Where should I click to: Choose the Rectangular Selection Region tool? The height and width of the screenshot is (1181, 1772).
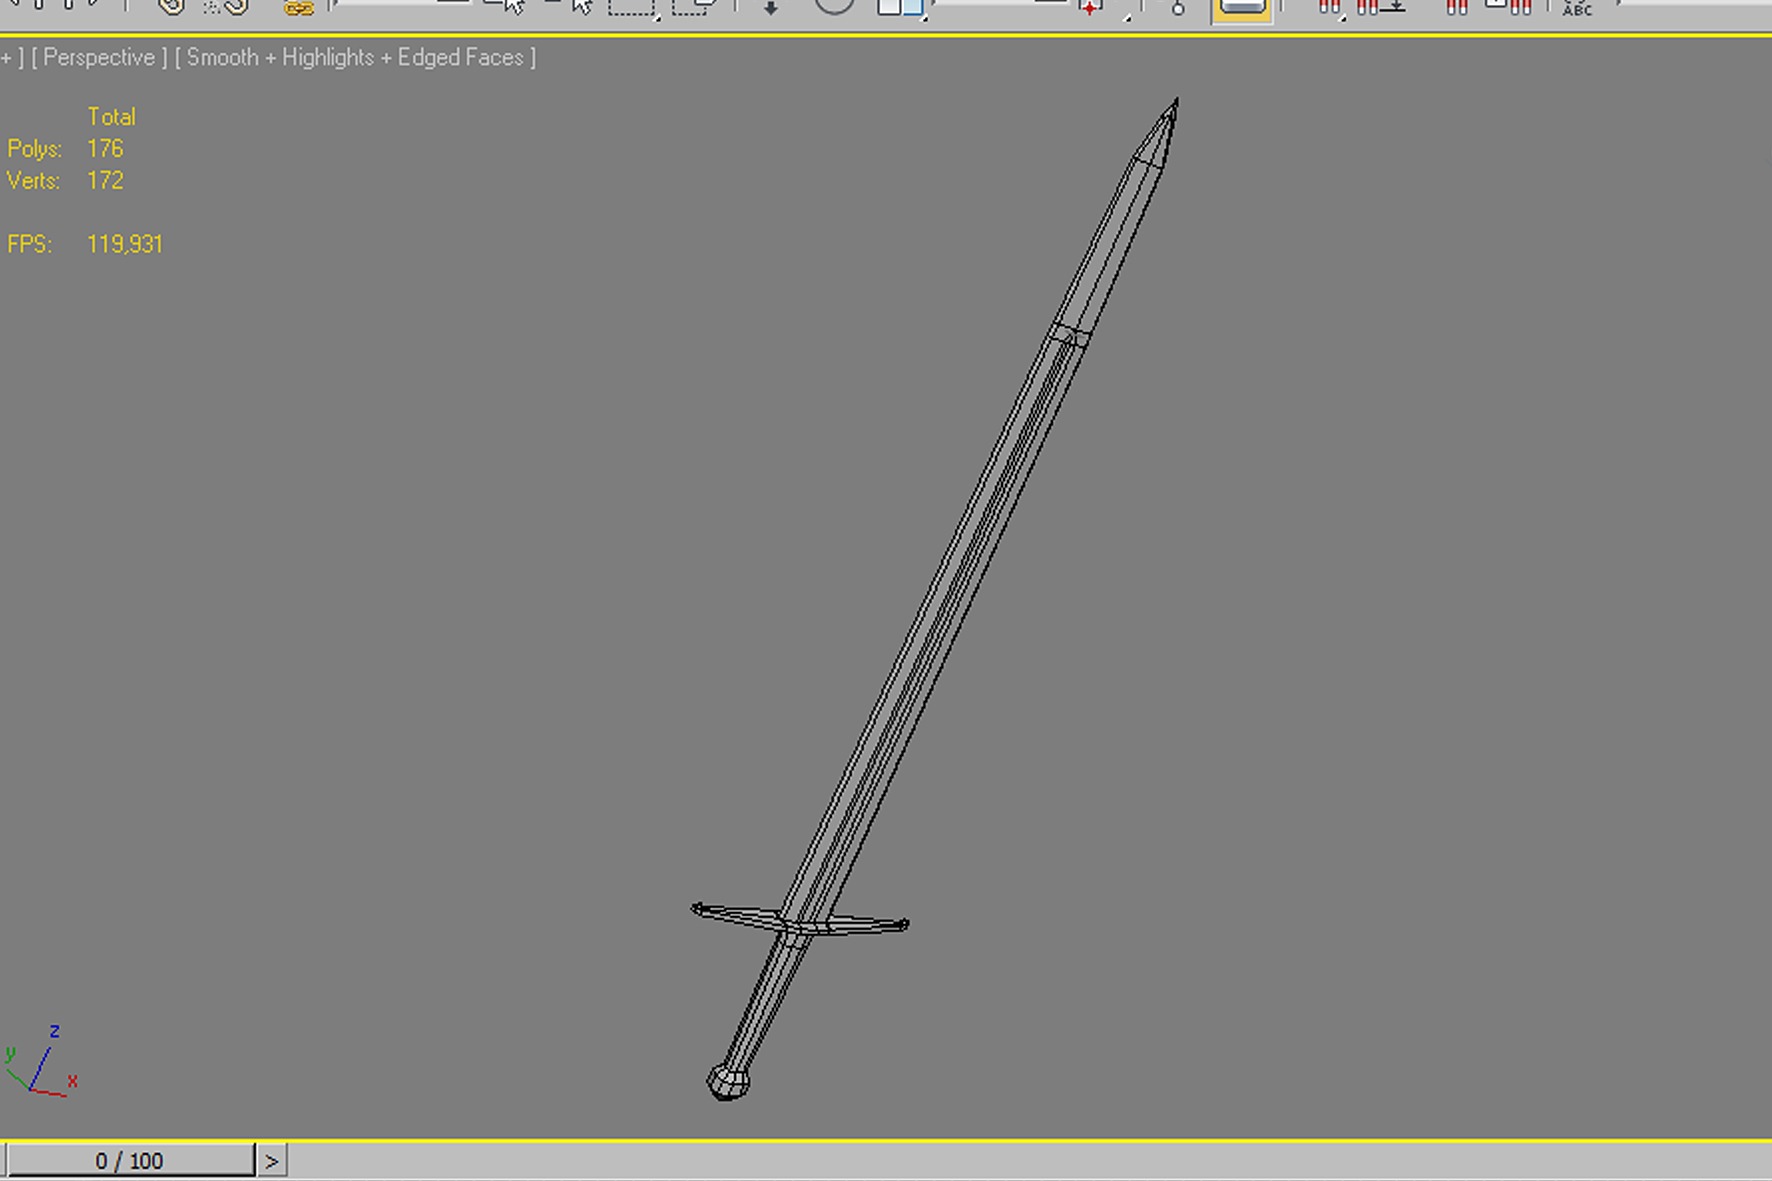632,7
